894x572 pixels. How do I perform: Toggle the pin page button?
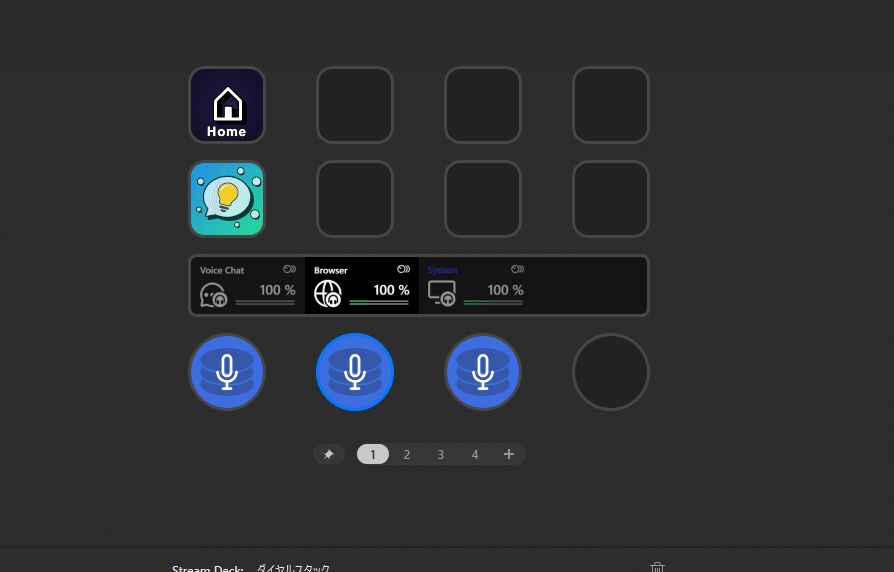(x=328, y=455)
